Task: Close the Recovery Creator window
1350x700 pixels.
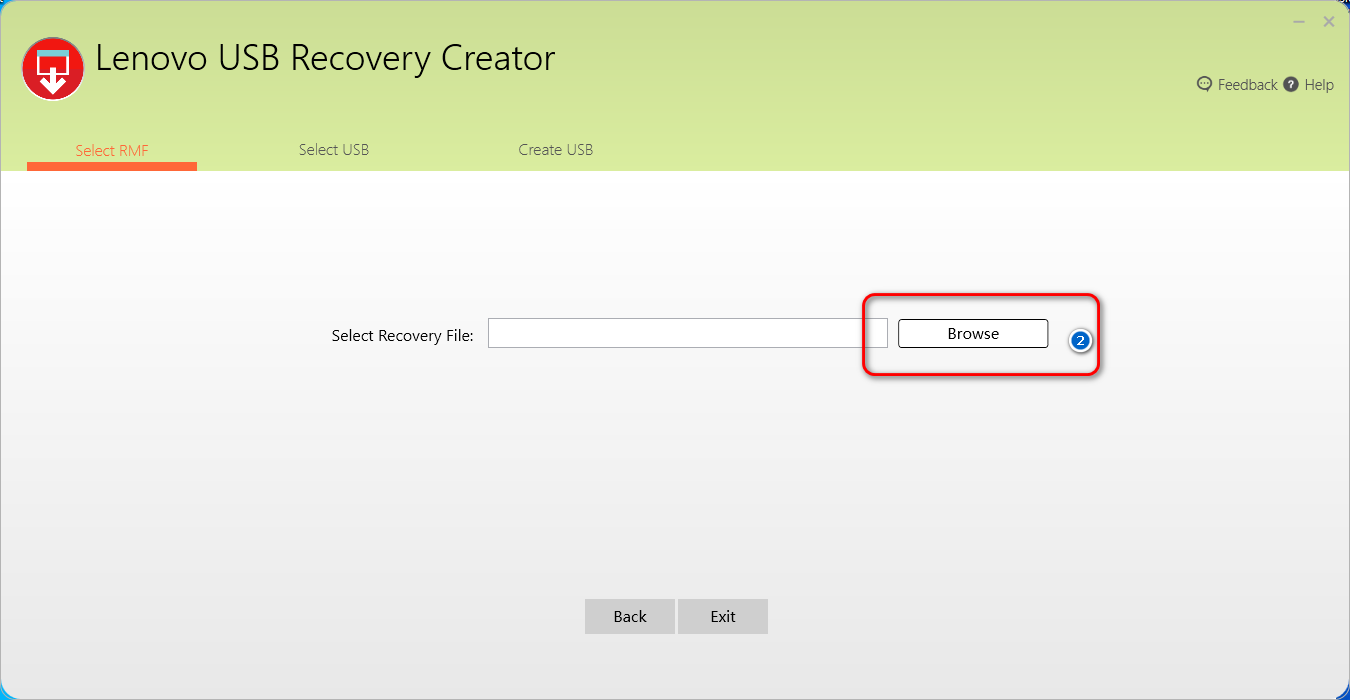Action: [x=1329, y=21]
